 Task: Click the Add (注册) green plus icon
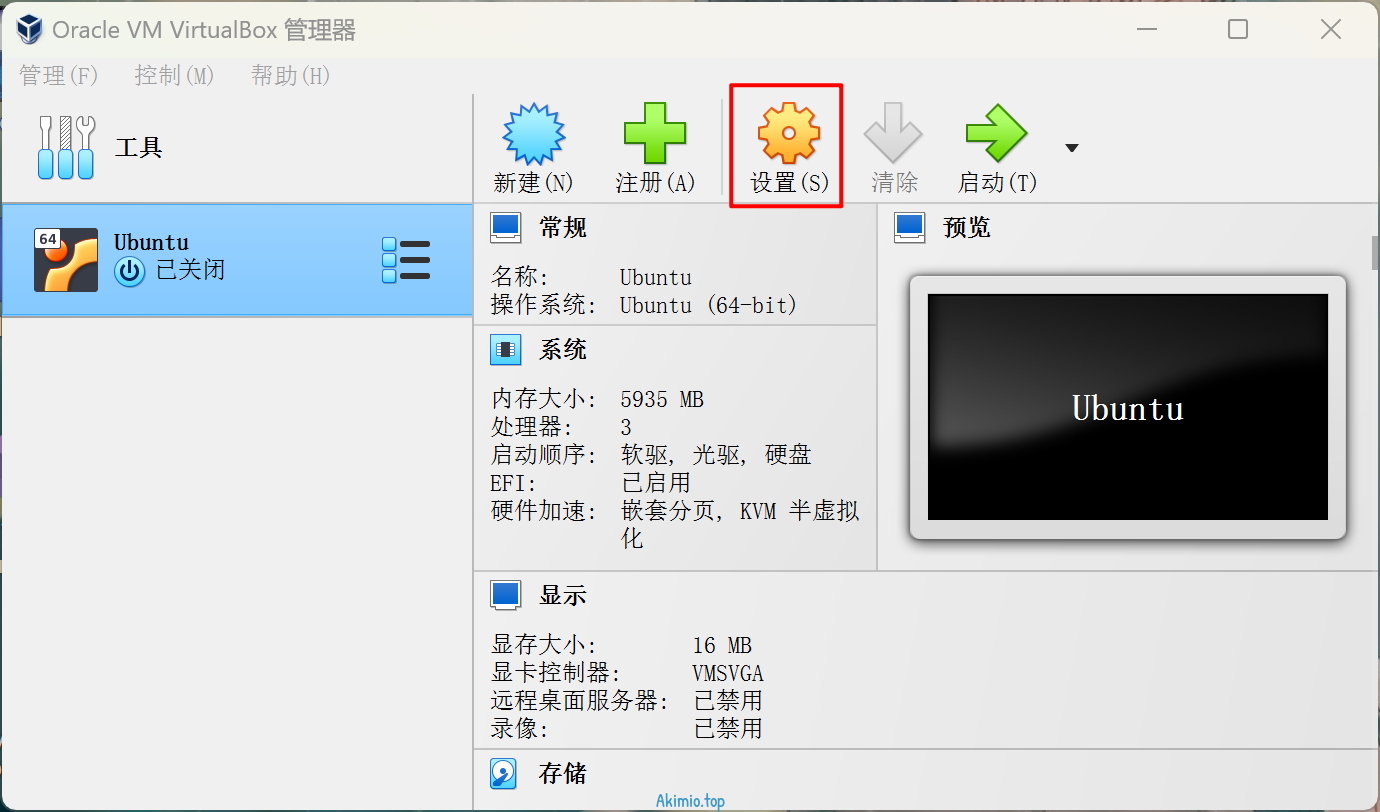coord(655,134)
